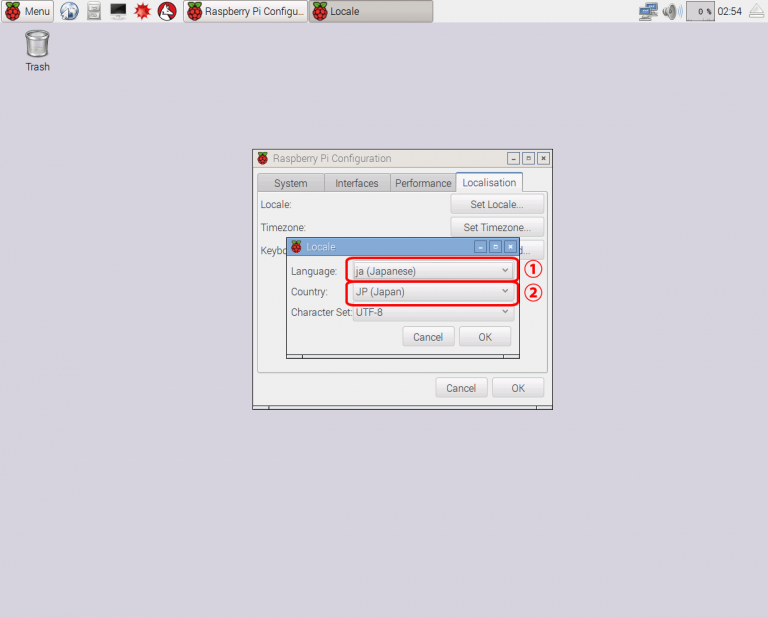Open the Interfaces tab
This screenshot has width=768, height=618.
356,183
